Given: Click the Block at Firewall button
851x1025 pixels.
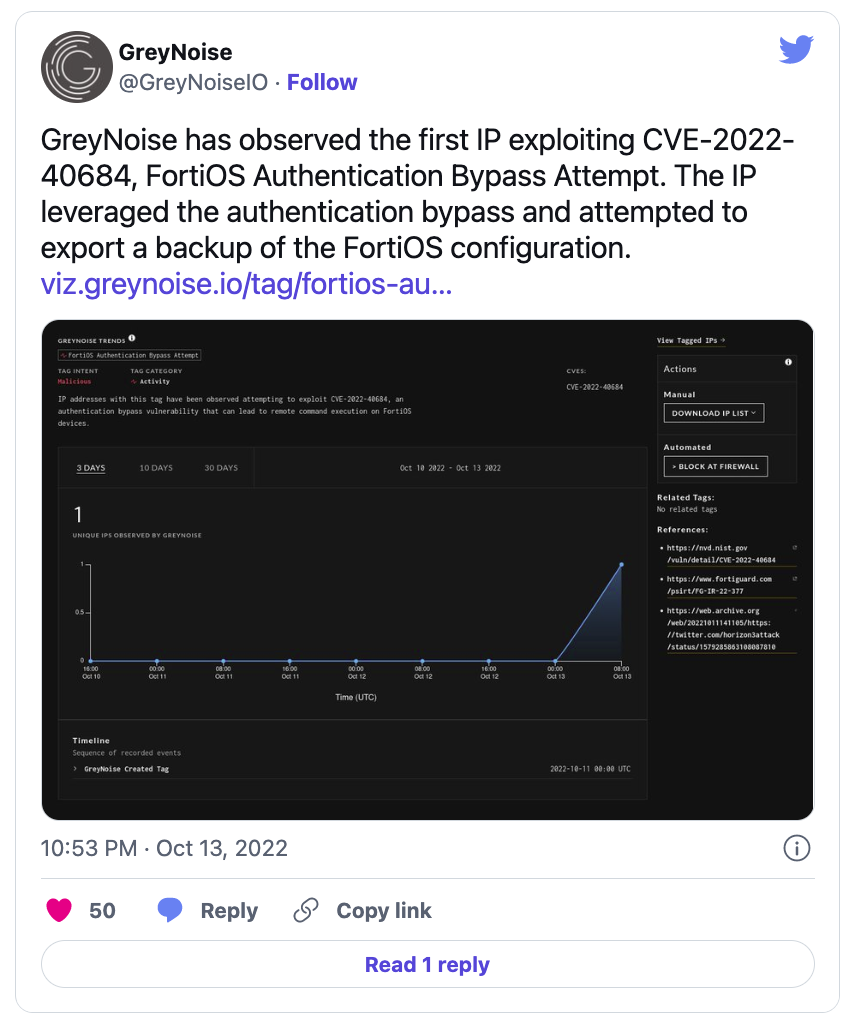Looking at the screenshot, I should tap(715, 466).
